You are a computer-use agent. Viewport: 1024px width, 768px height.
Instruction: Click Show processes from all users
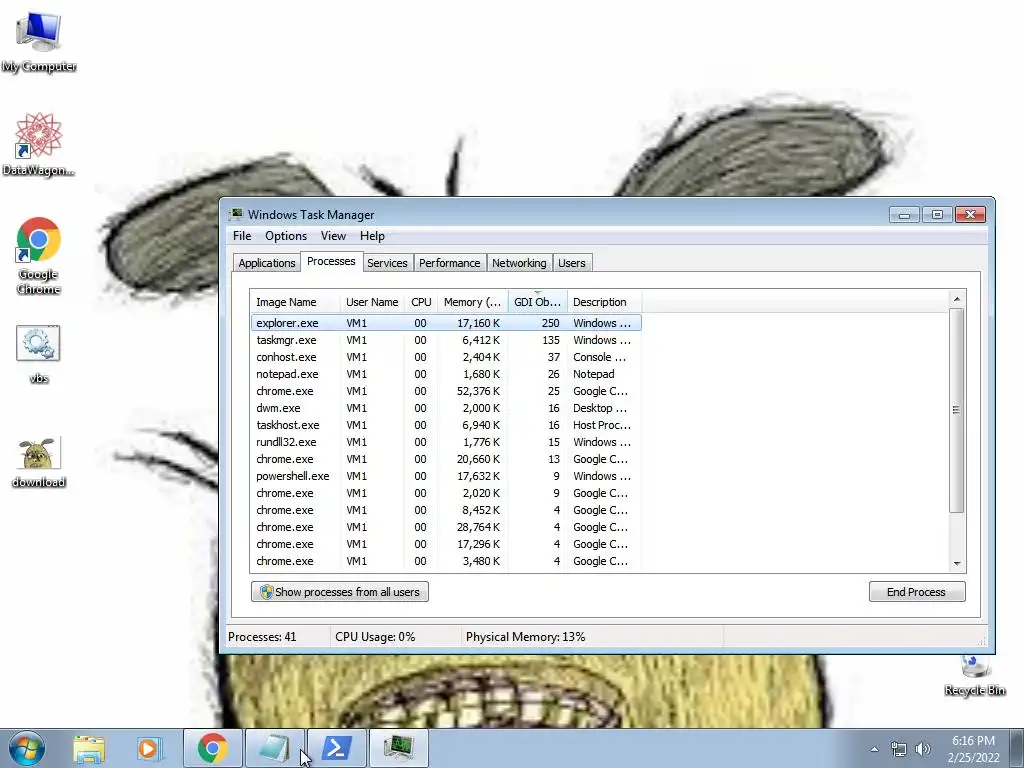(x=340, y=592)
